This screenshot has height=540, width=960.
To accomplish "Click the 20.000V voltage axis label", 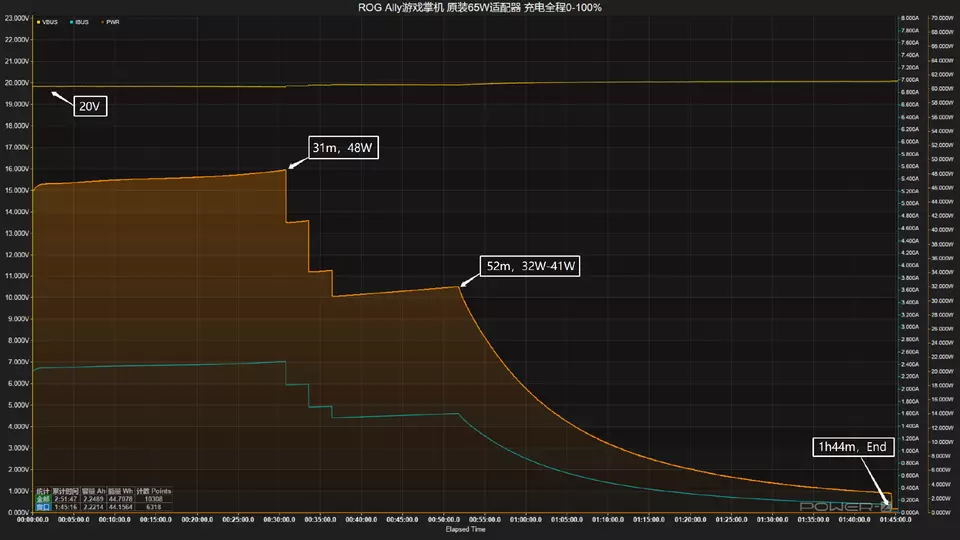I will [x=17, y=83].
